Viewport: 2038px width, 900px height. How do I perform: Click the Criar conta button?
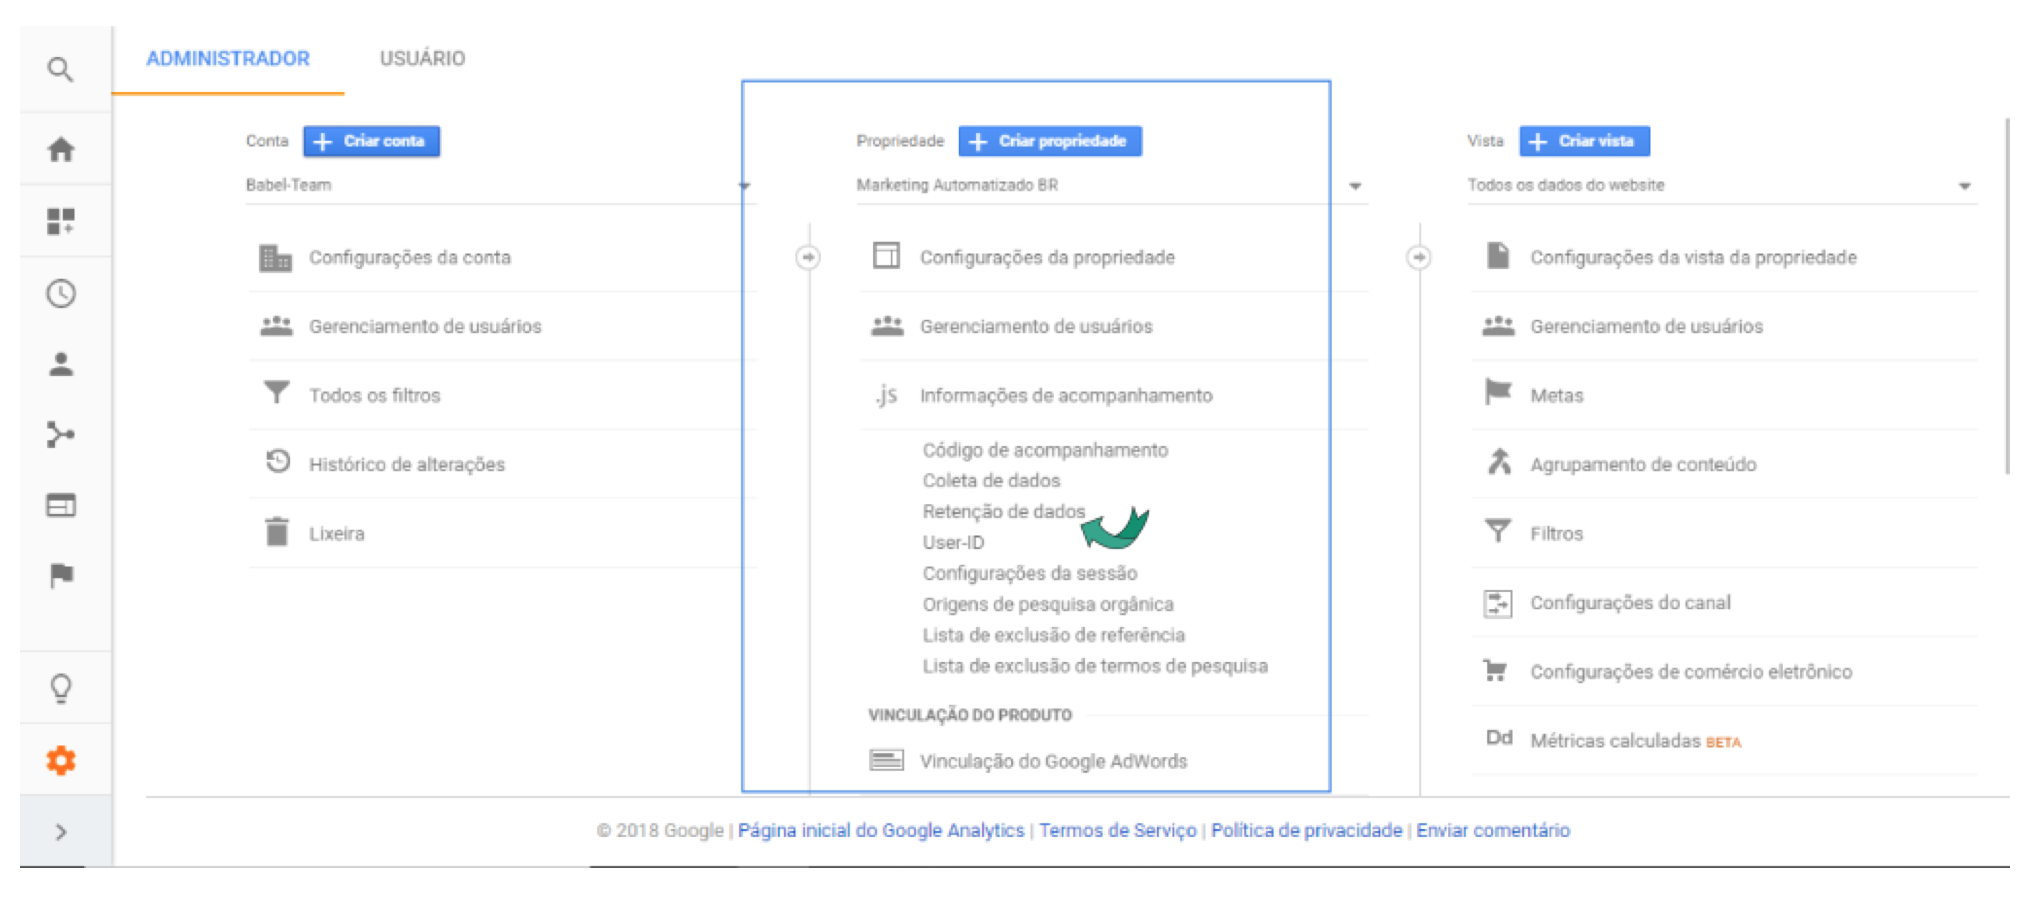372,141
